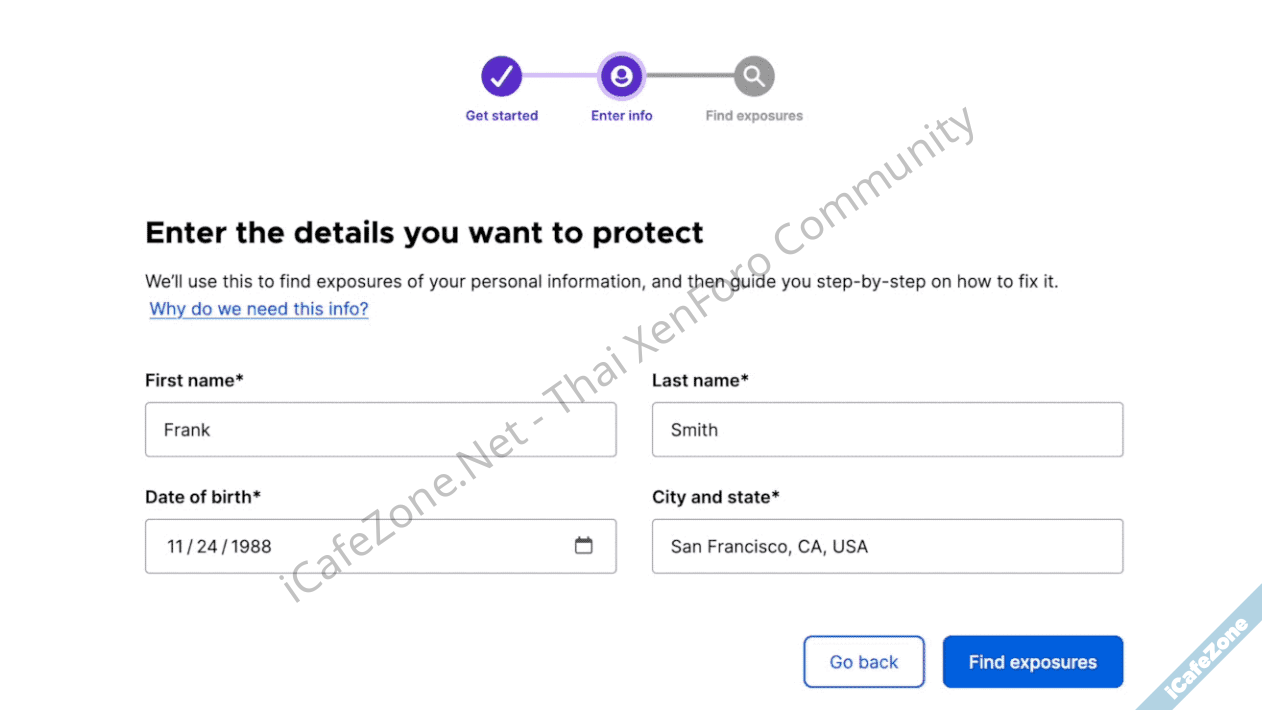Open the "Why do we need this info?" link
1262x710 pixels.
[x=259, y=309]
